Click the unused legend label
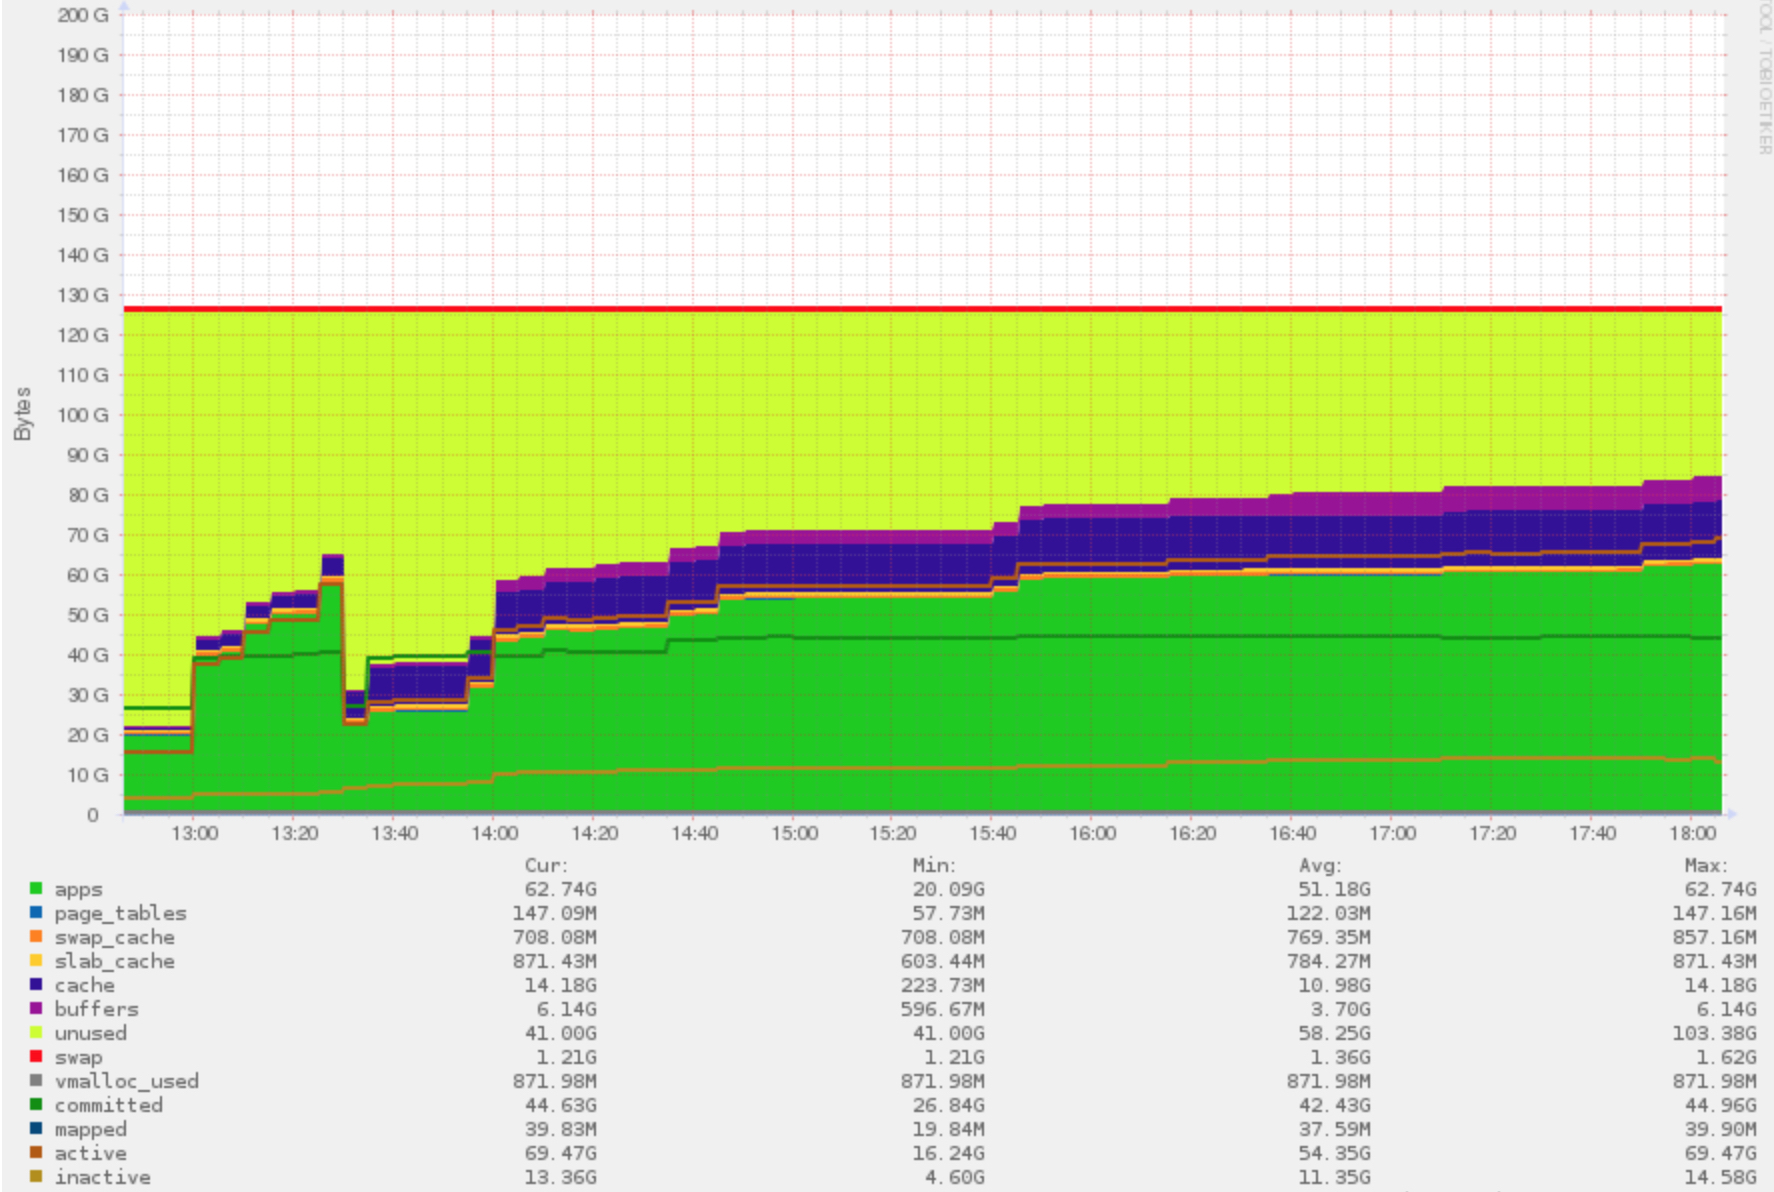Viewport: 1774px width, 1192px height. [90, 1033]
